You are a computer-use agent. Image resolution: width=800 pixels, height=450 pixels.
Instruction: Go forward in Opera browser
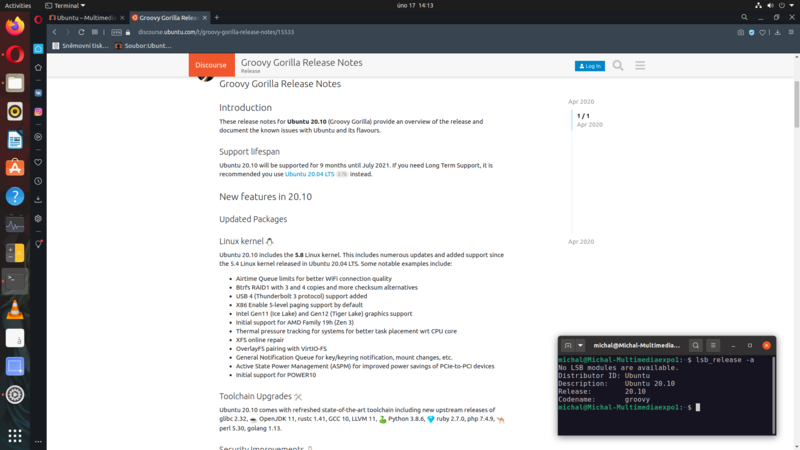click(67, 32)
